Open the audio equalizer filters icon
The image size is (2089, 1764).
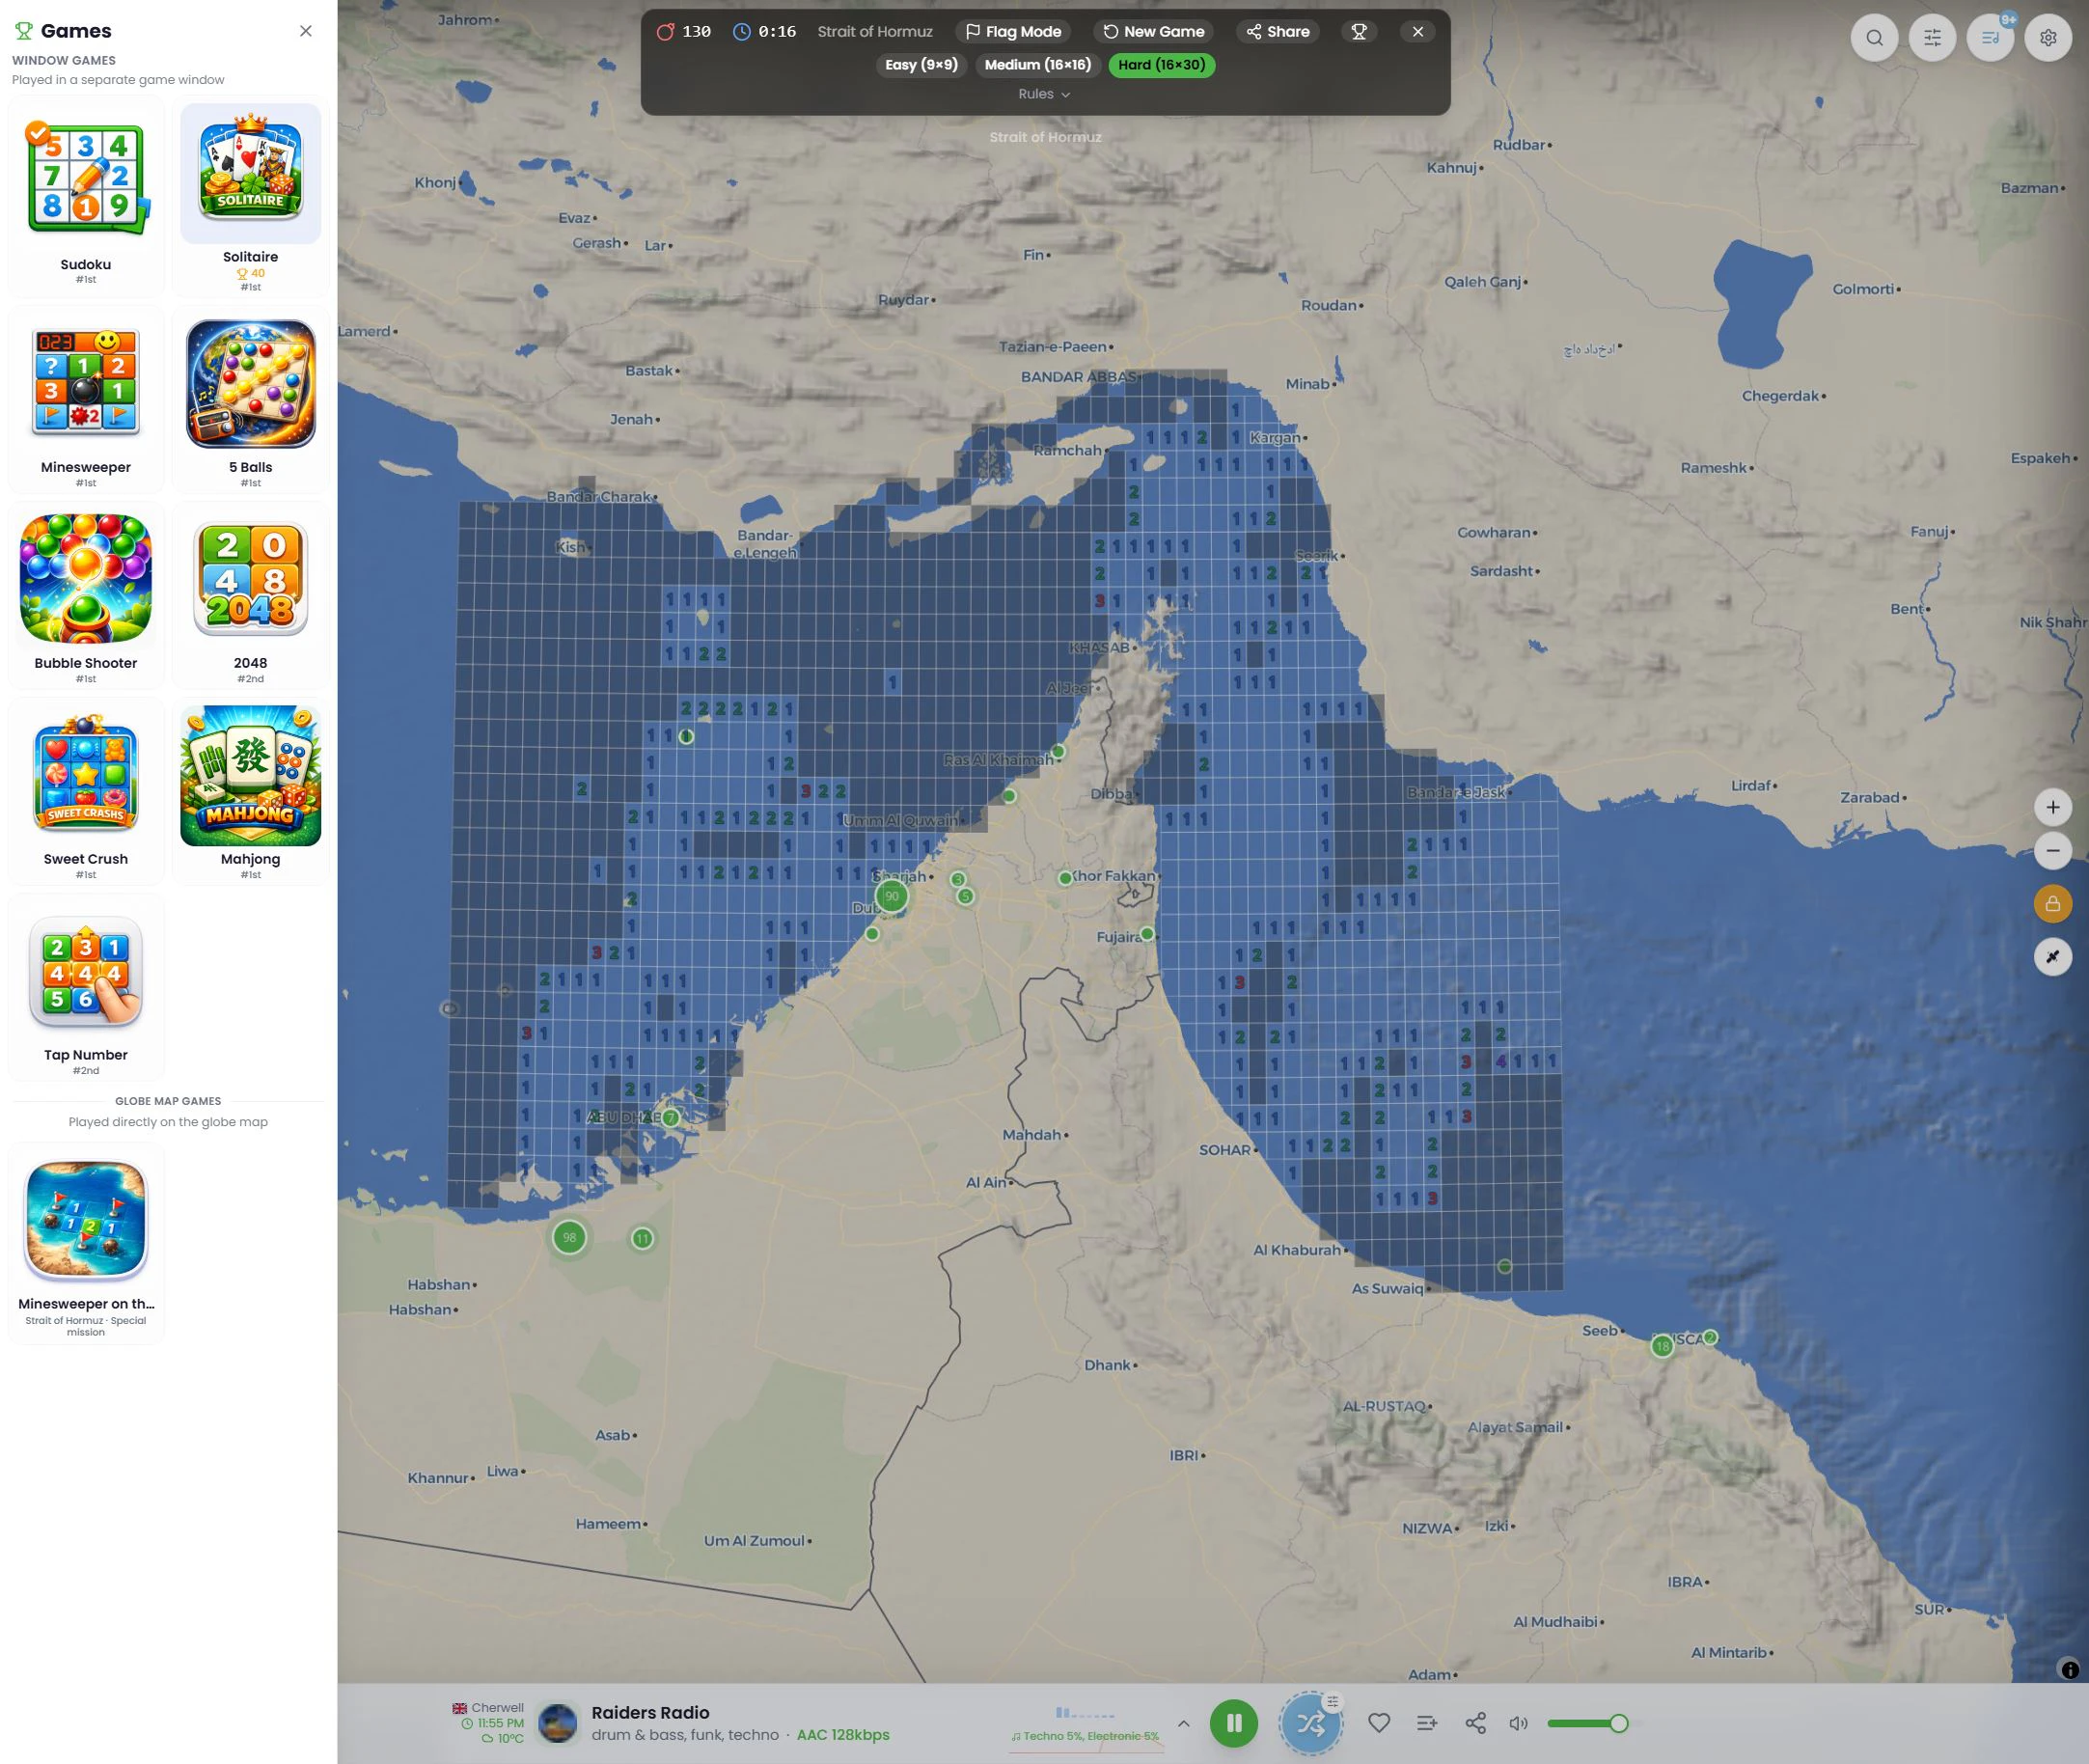pyautogui.click(x=1933, y=38)
